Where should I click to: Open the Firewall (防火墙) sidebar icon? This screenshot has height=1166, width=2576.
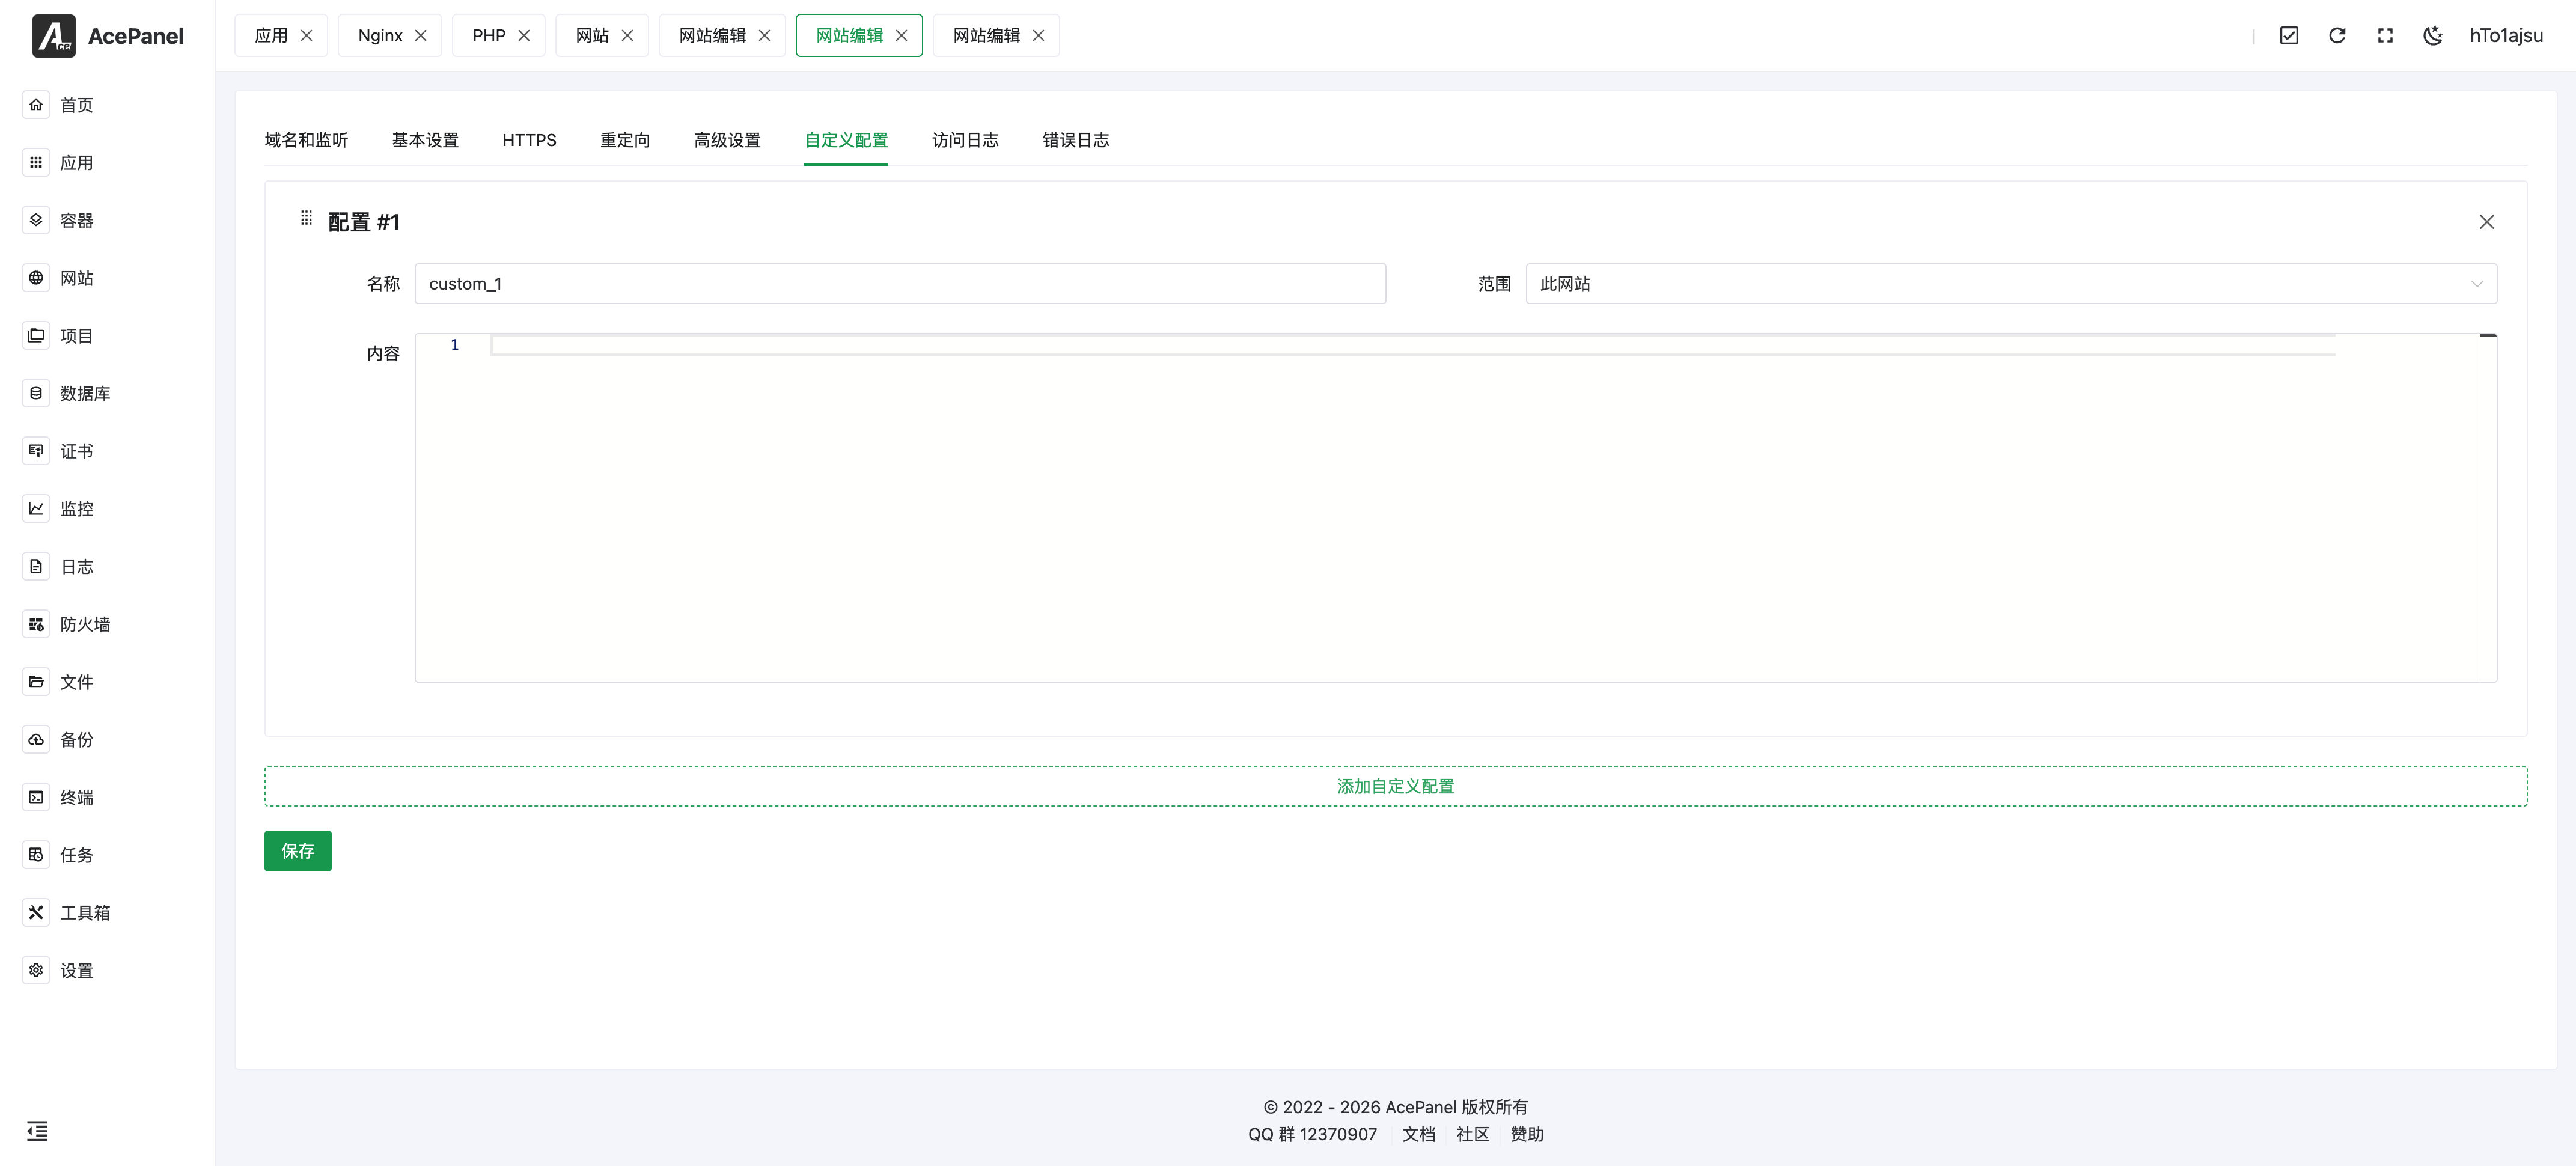coord(36,624)
